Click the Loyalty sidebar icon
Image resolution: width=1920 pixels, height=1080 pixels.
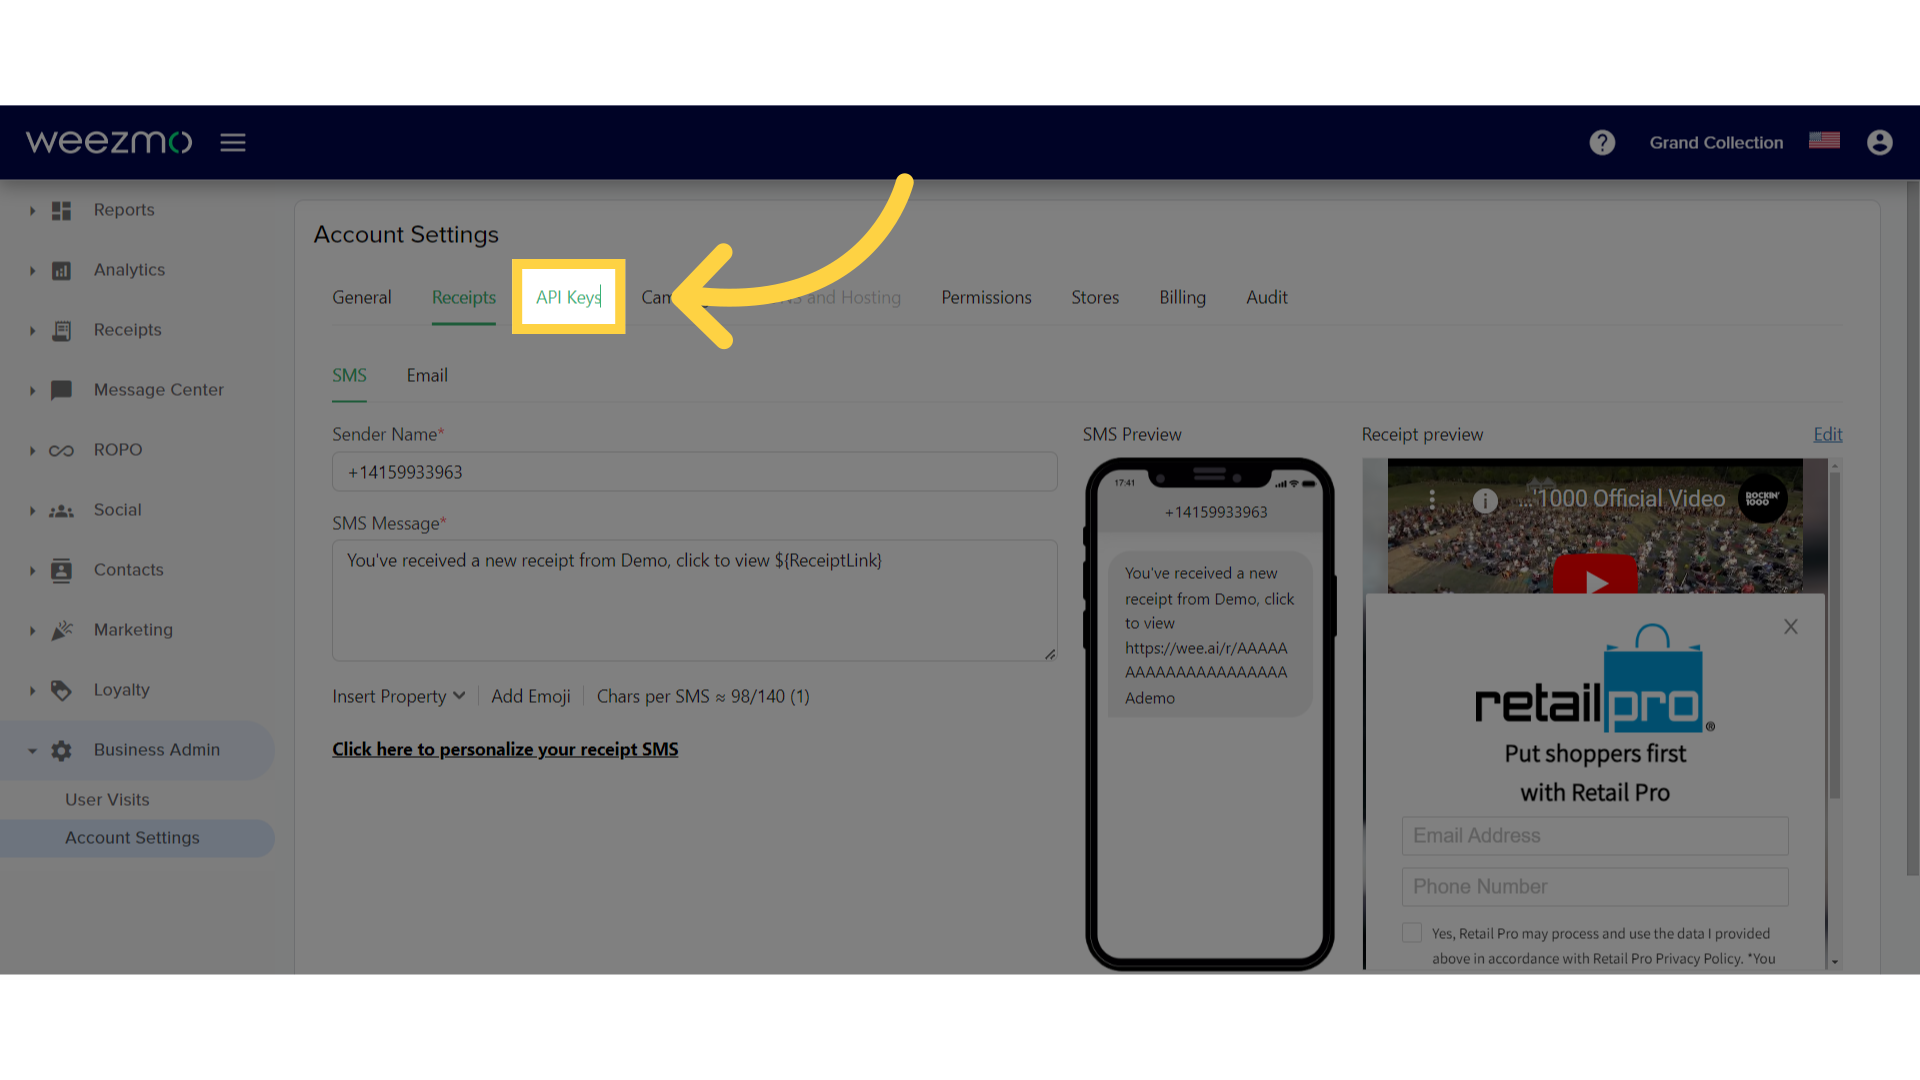61,688
